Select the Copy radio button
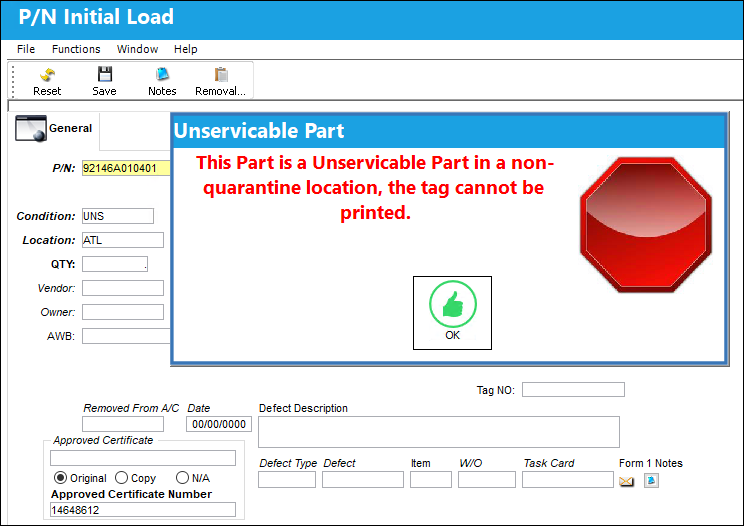 click(x=121, y=477)
